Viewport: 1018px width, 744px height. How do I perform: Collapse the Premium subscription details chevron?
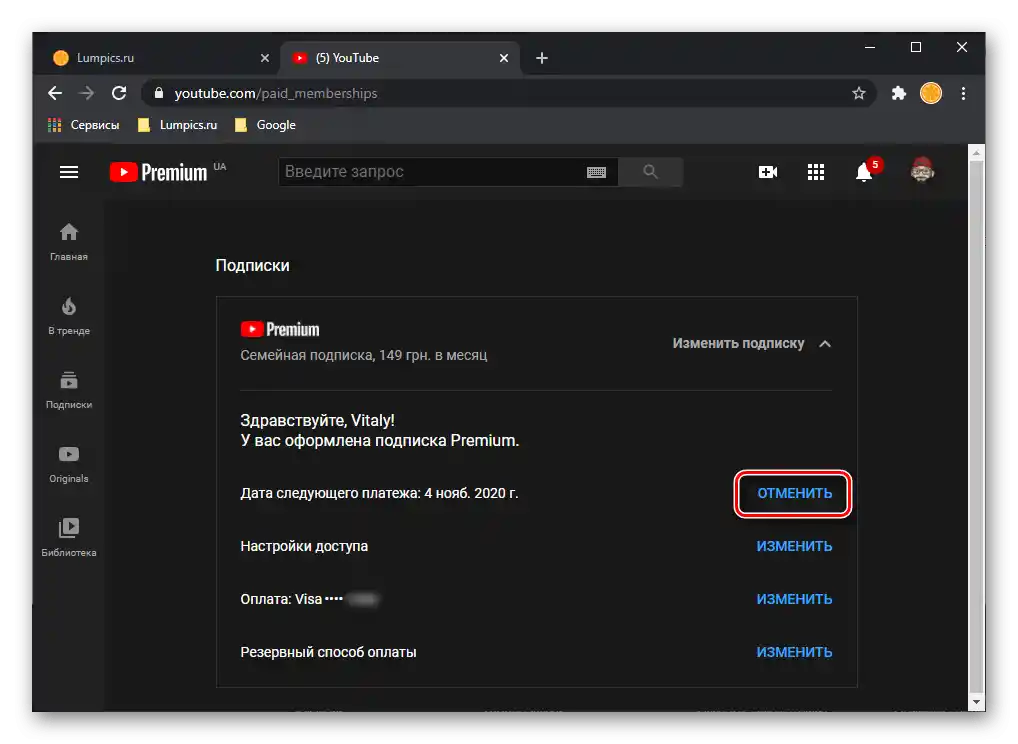pos(826,343)
